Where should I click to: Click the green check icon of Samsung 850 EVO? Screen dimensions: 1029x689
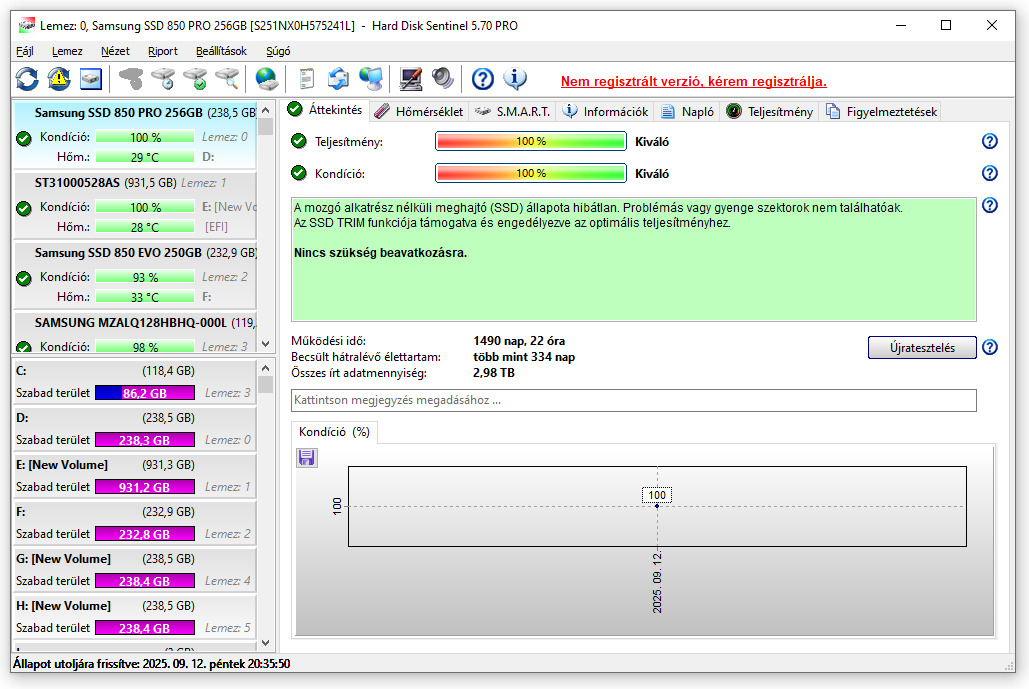[24, 279]
